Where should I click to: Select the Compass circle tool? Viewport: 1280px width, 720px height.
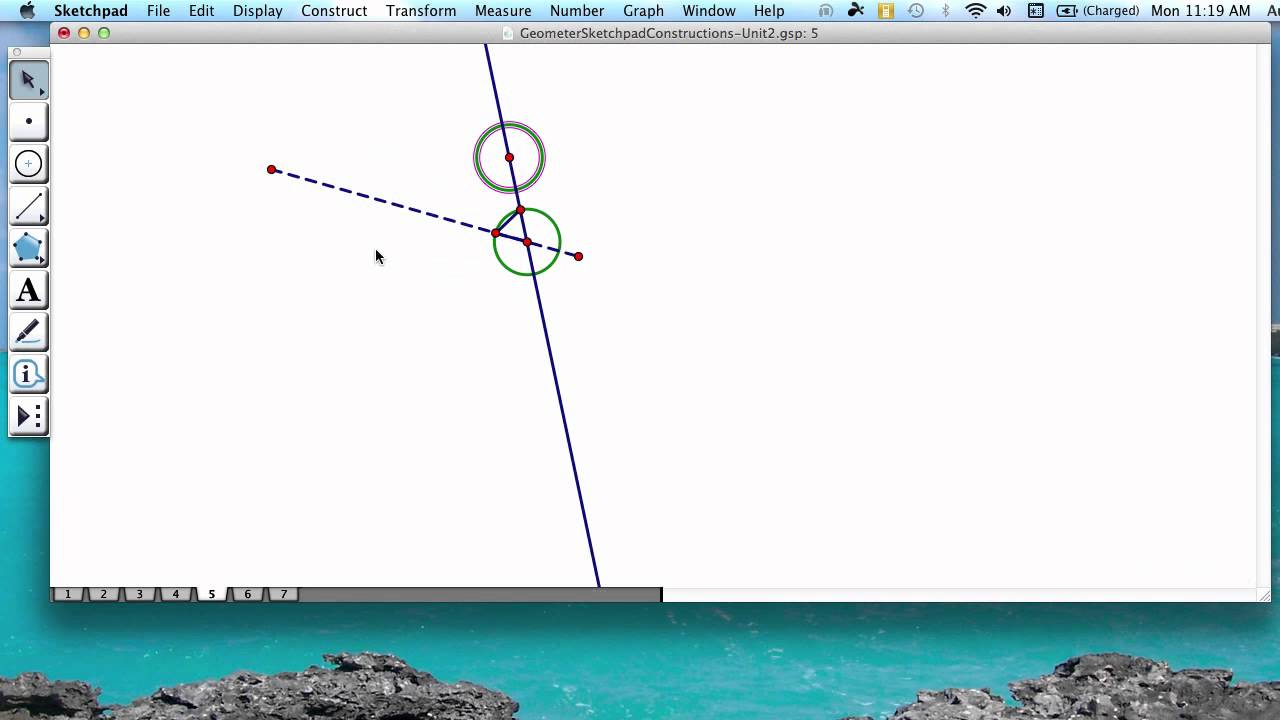click(x=29, y=164)
